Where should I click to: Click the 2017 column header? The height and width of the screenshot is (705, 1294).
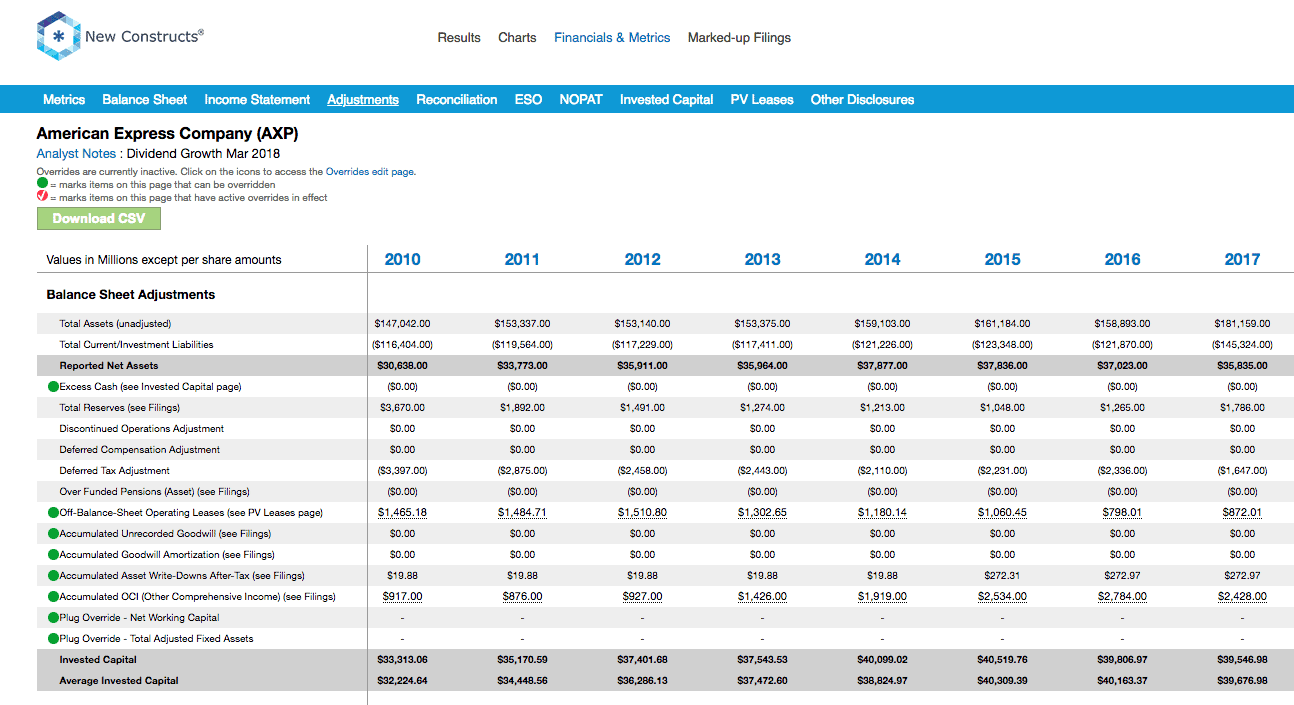[x=1242, y=260]
